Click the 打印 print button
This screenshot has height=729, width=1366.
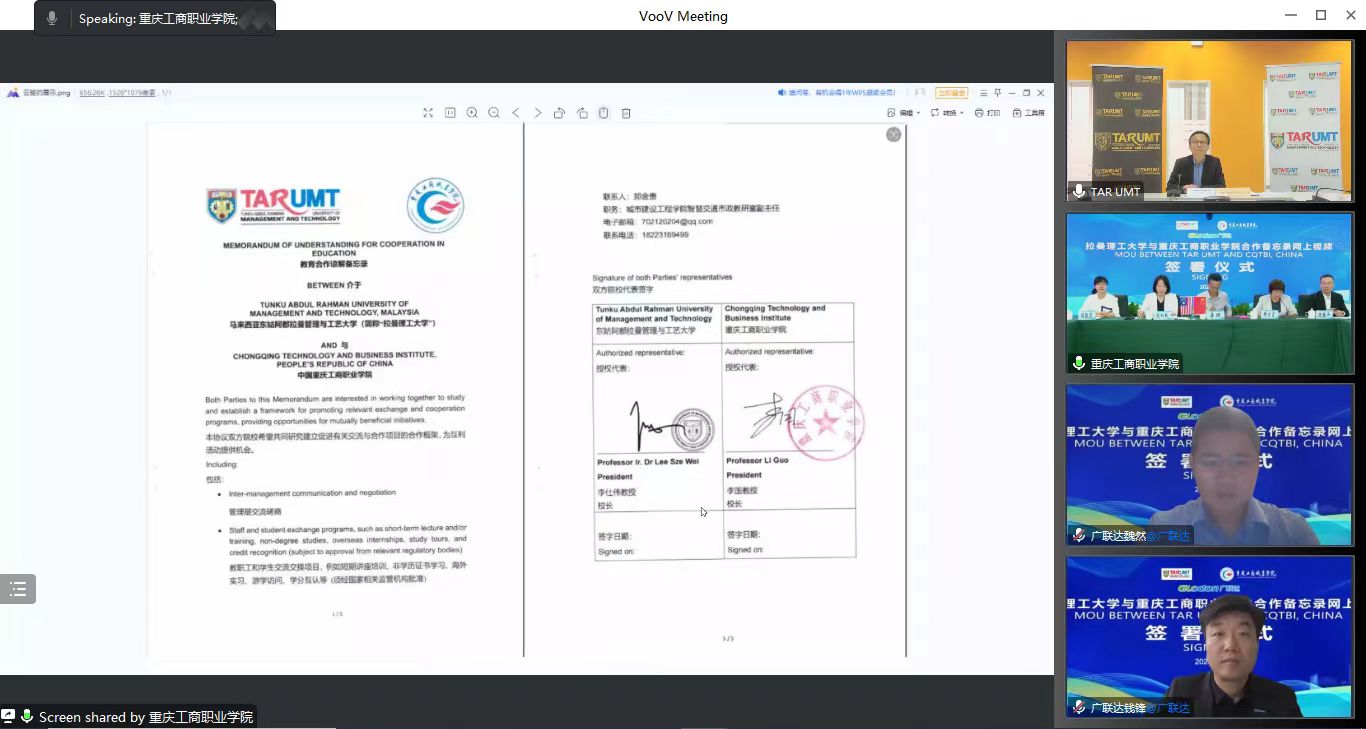987,113
